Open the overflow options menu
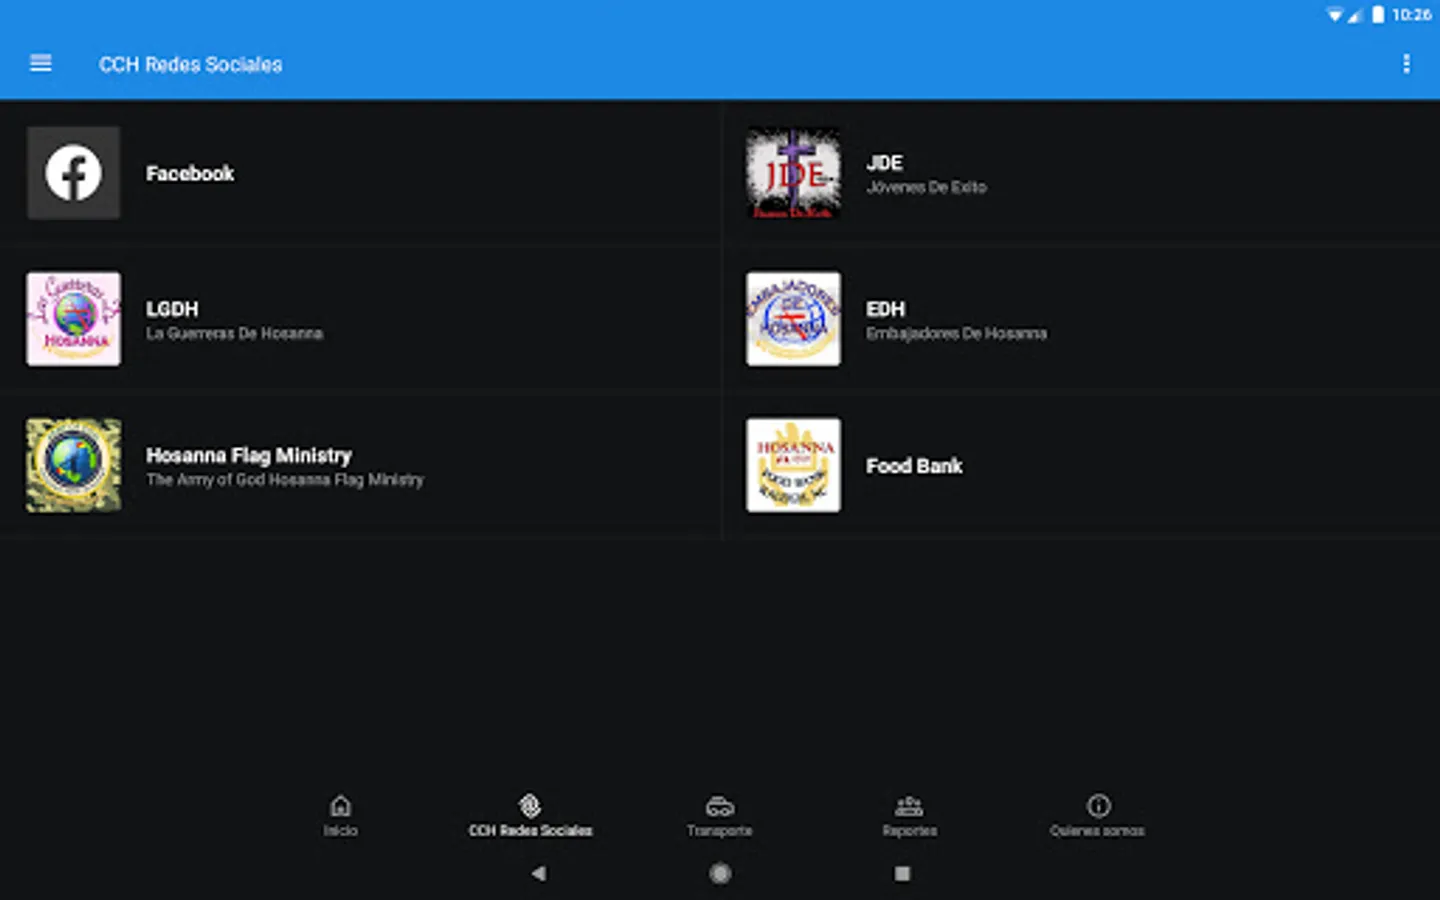 coord(1406,63)
